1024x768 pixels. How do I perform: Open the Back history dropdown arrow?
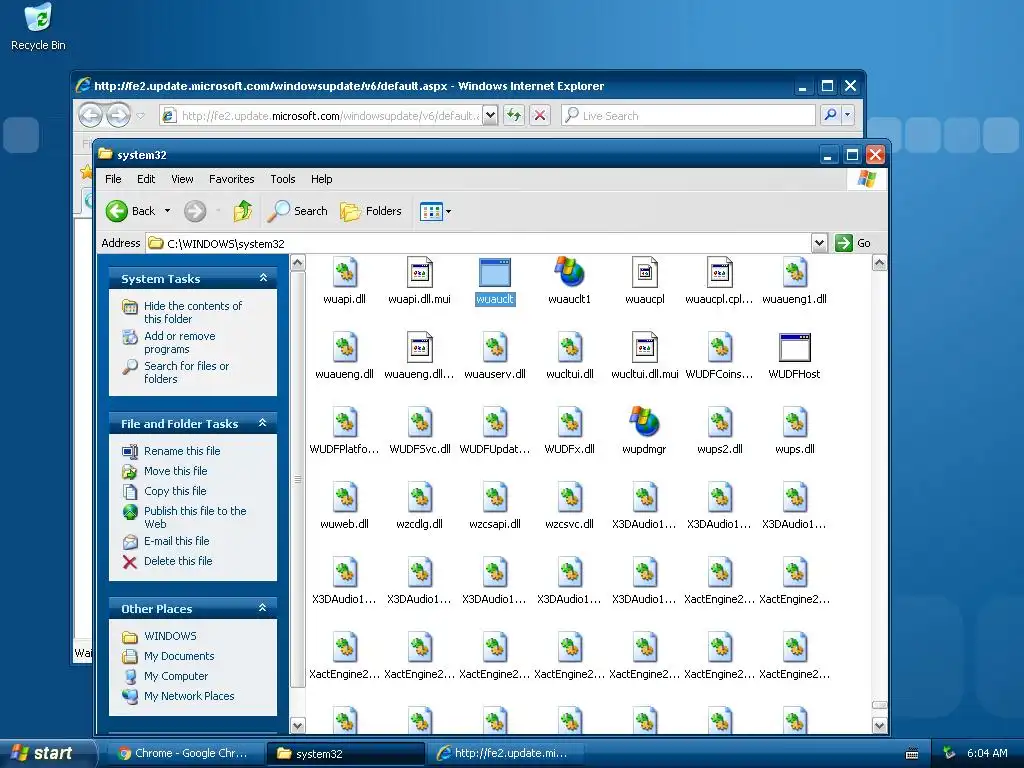point(167,211)
